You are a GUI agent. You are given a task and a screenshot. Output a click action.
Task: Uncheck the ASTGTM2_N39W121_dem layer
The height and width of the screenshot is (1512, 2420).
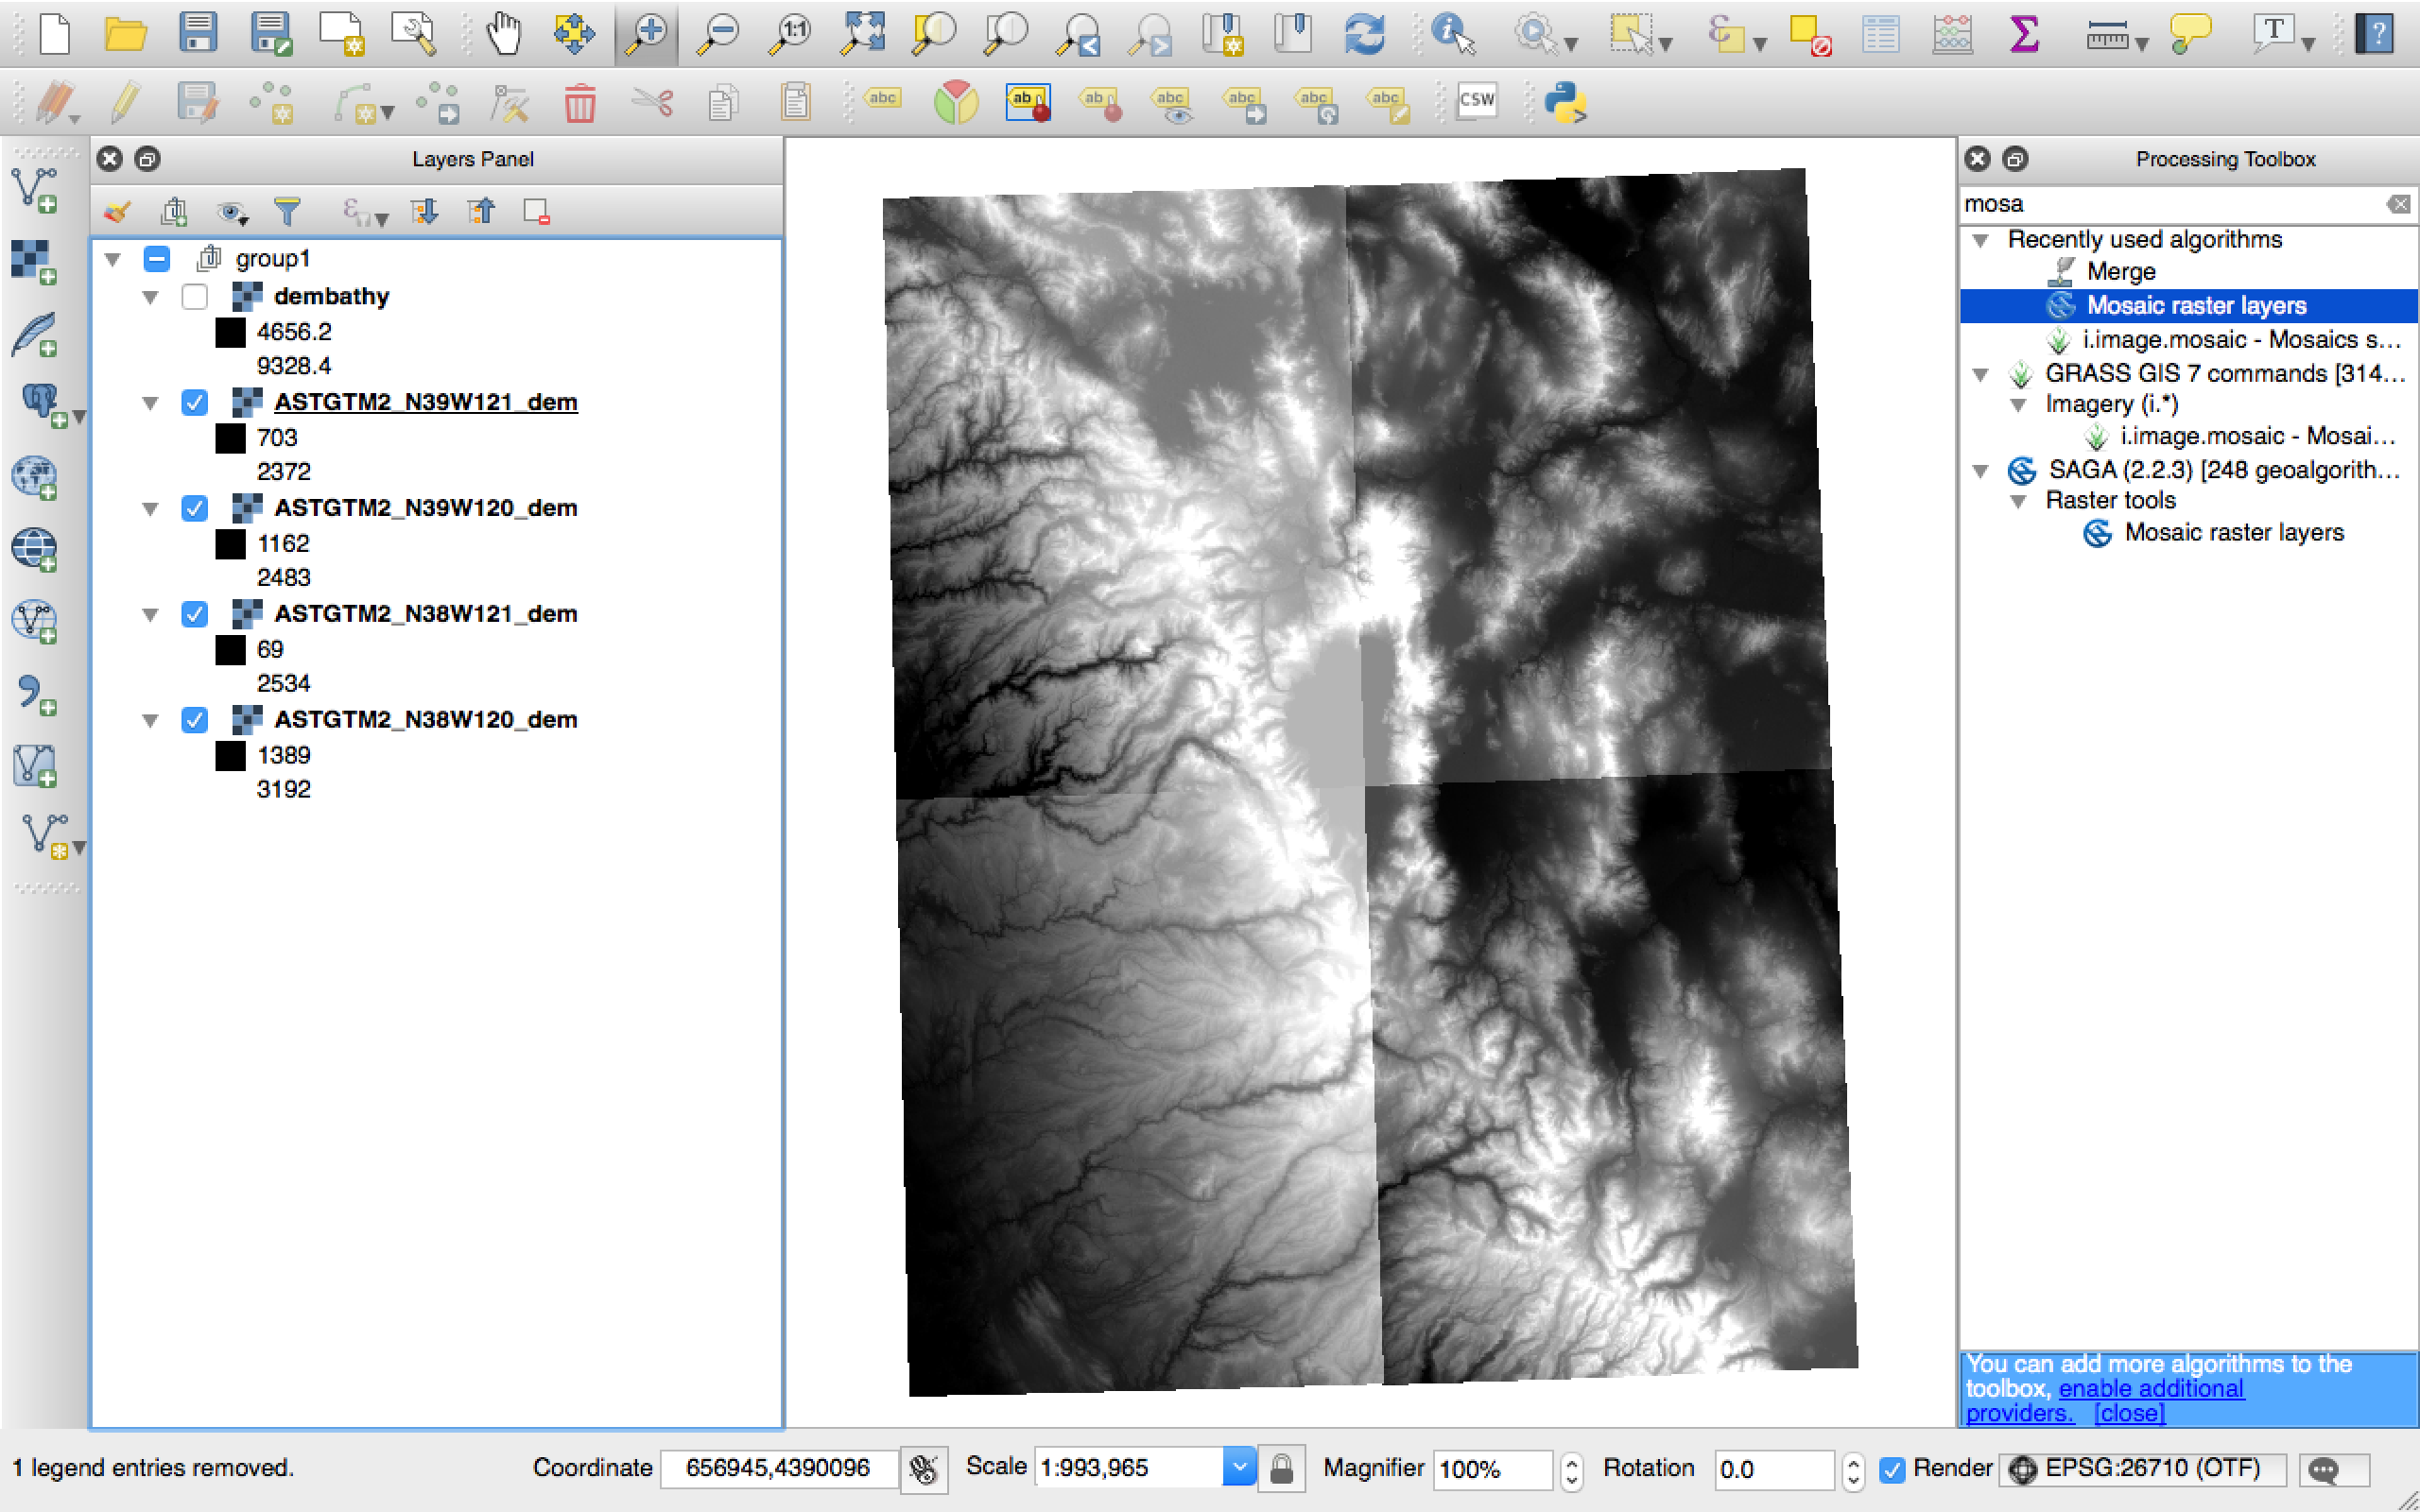tap(194, 402)
